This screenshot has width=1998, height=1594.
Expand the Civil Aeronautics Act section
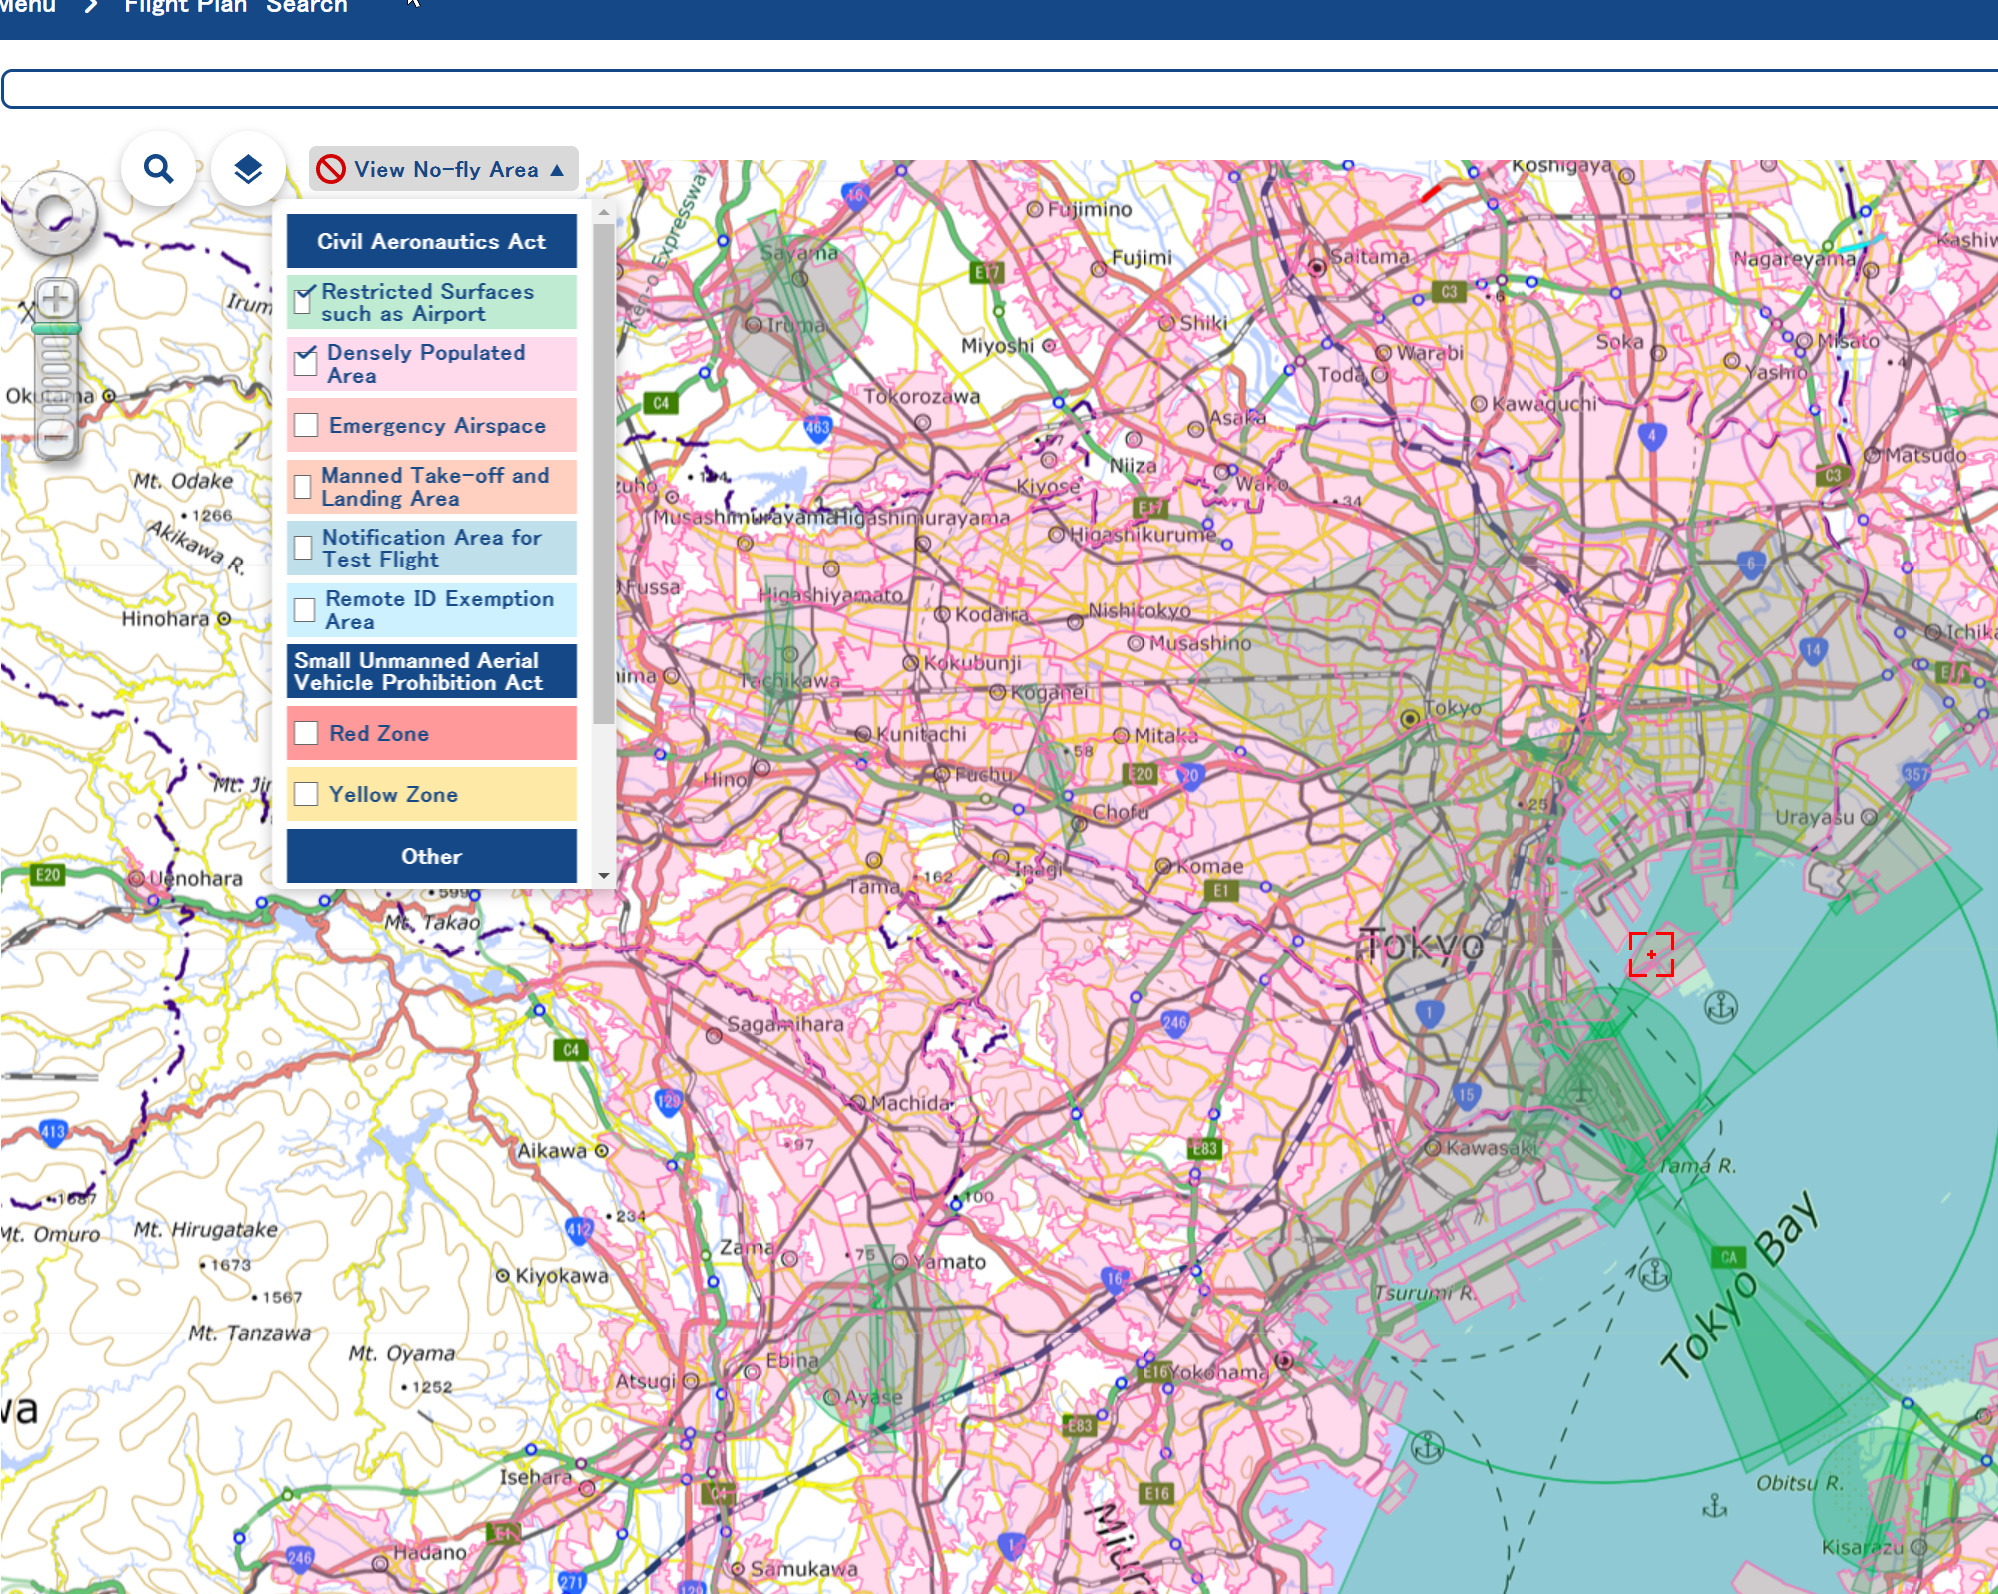tap(431, 241)
